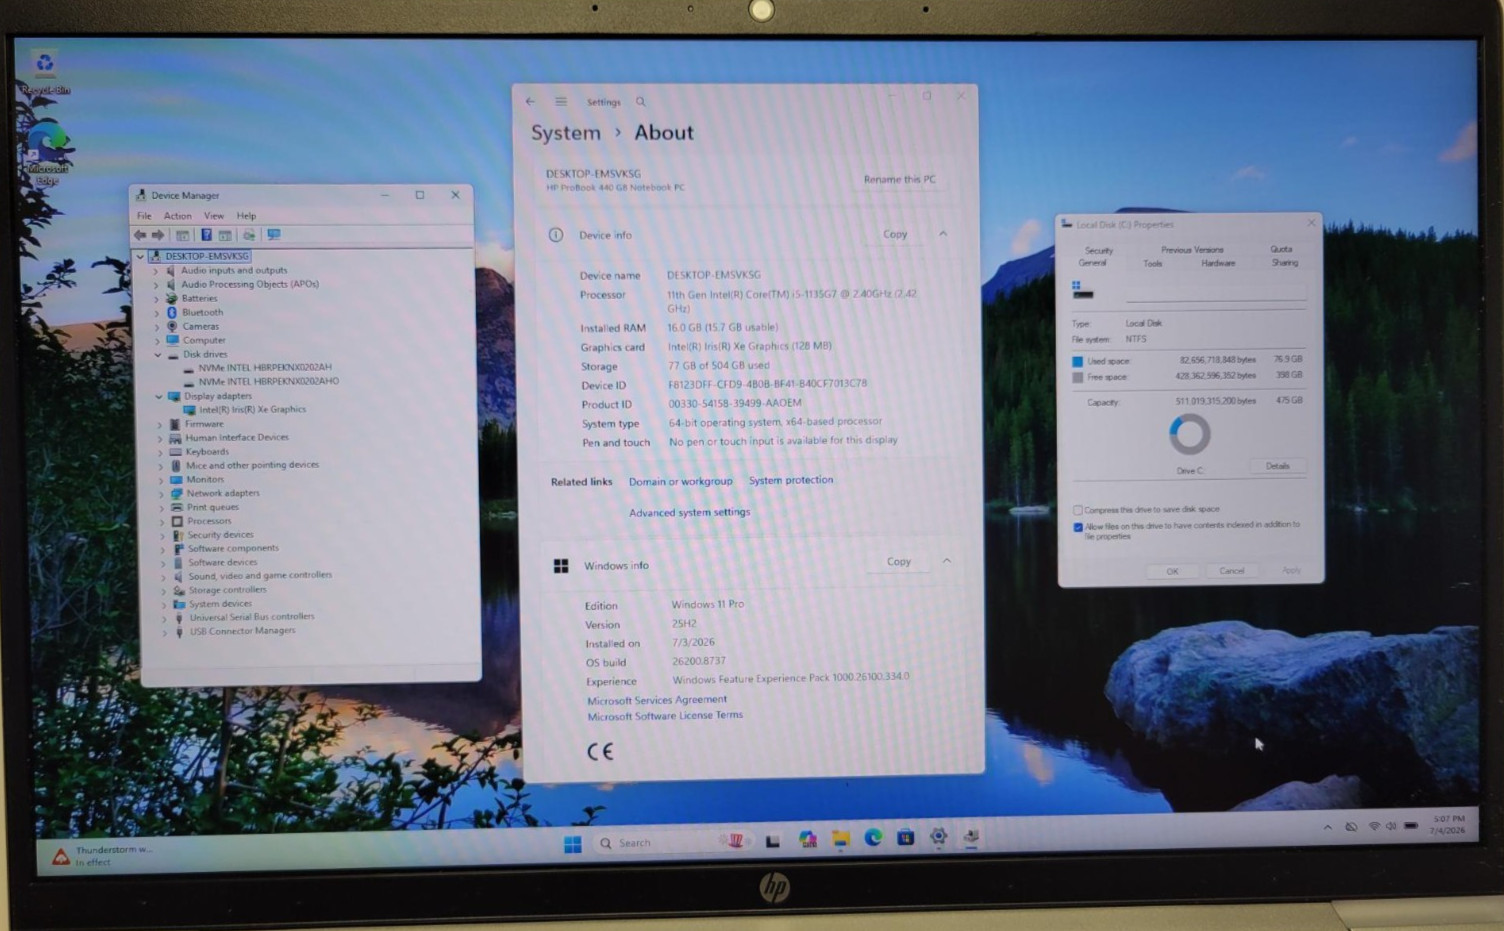1504x931 pixels.
Task: Launch Microsoft Edge from taskbar
Action: (x=873, y=838)
